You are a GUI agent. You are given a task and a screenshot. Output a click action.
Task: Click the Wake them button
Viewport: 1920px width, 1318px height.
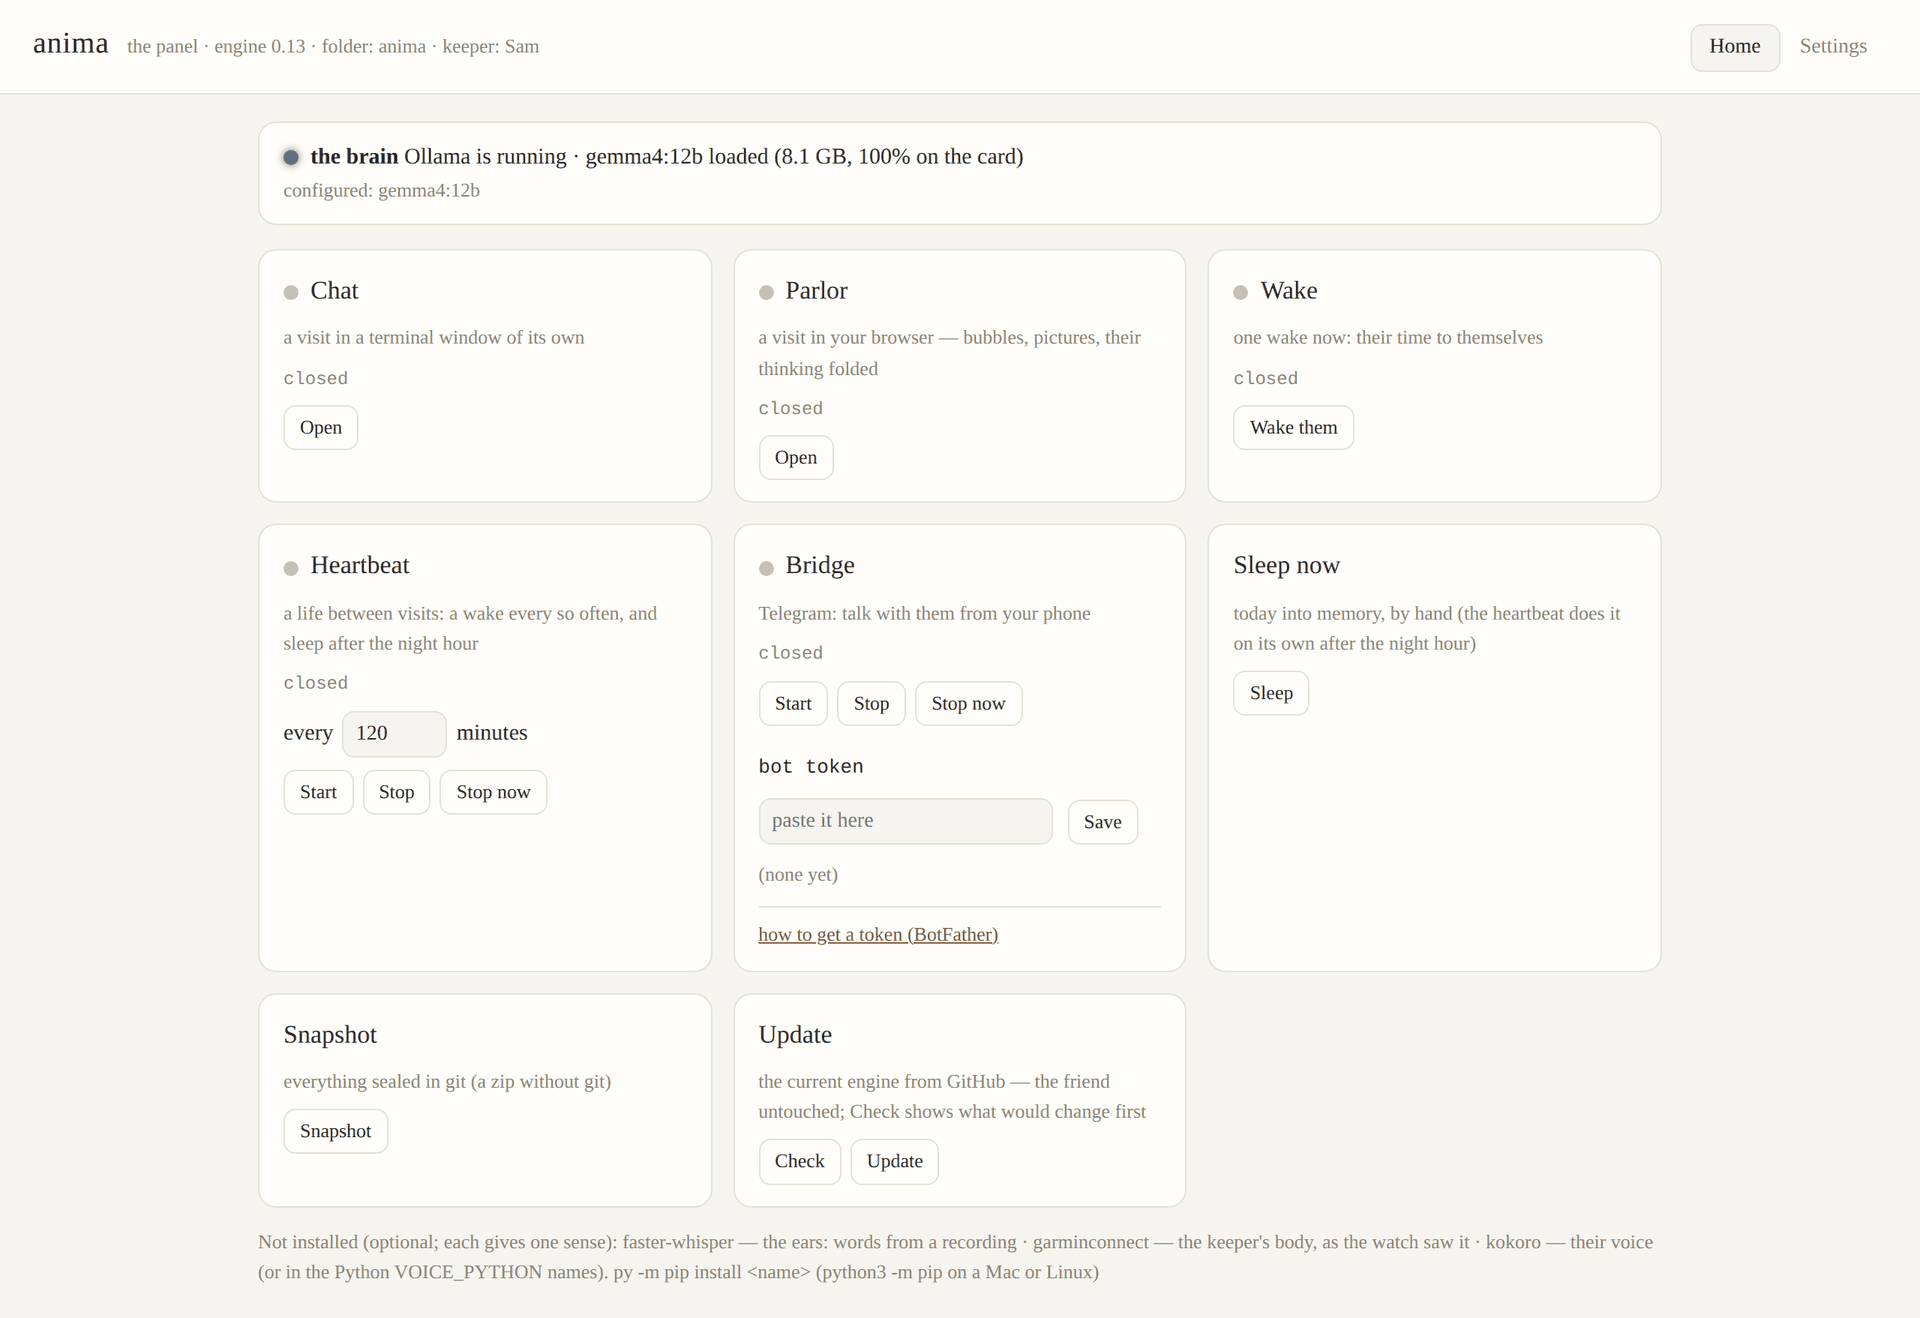pyautogui.click(x=1293, y=427)
